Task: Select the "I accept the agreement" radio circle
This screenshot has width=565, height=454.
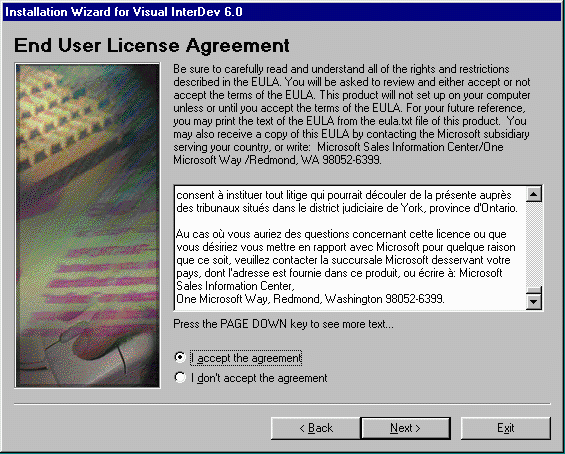Action: (x=179, y=357)
